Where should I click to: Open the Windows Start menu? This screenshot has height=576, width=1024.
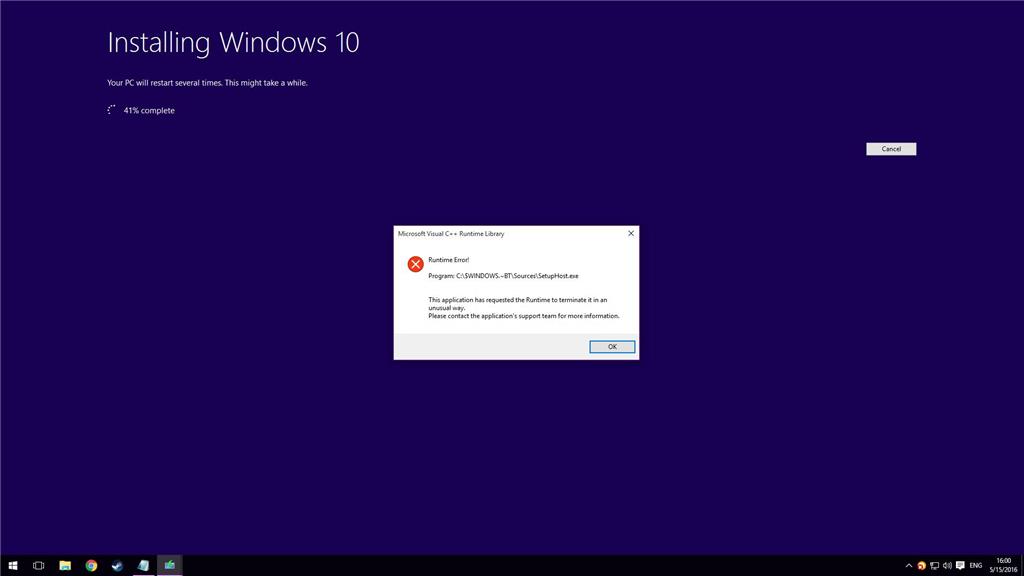click(13, 566)
